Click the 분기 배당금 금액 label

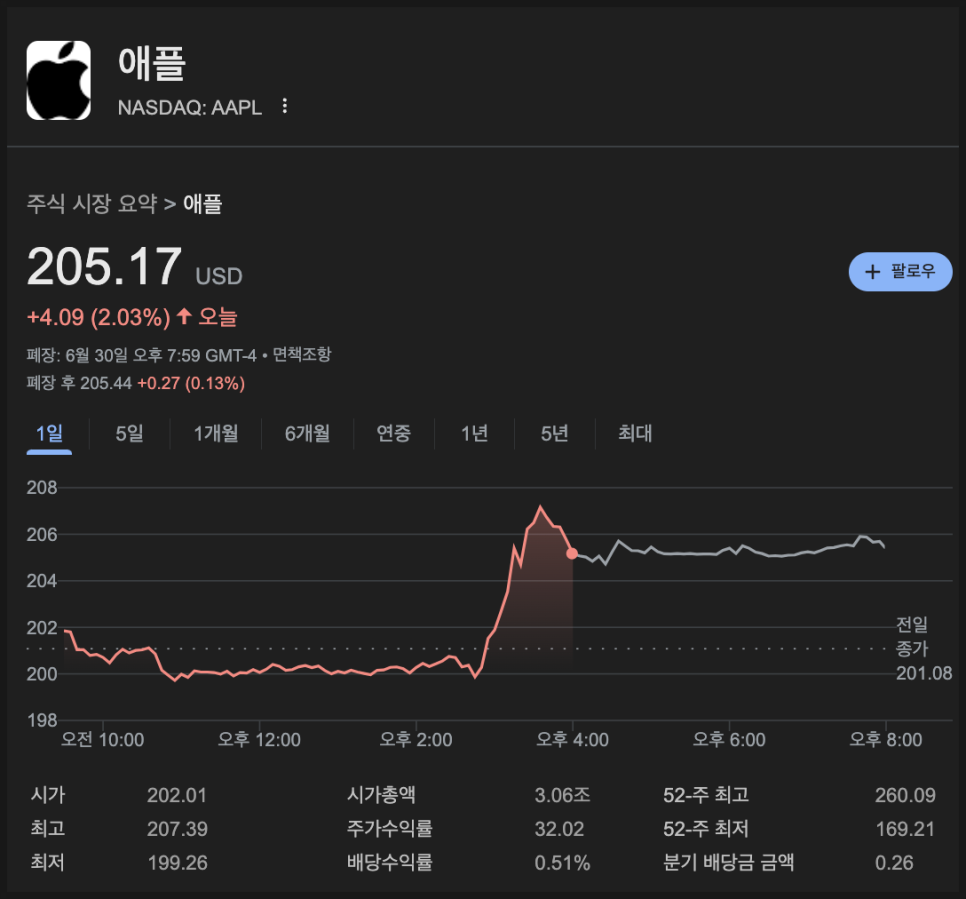click(729, 863)
